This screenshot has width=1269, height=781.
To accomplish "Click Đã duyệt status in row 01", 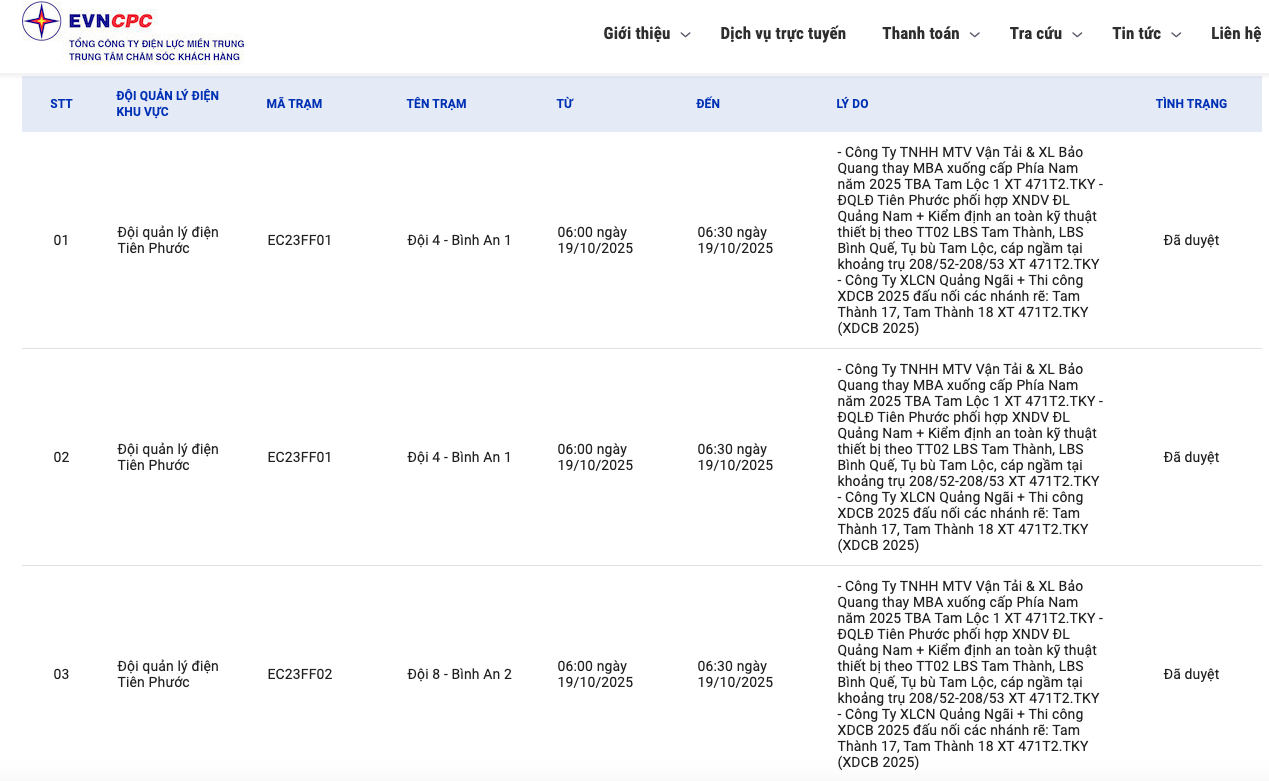I will 1191,240.
